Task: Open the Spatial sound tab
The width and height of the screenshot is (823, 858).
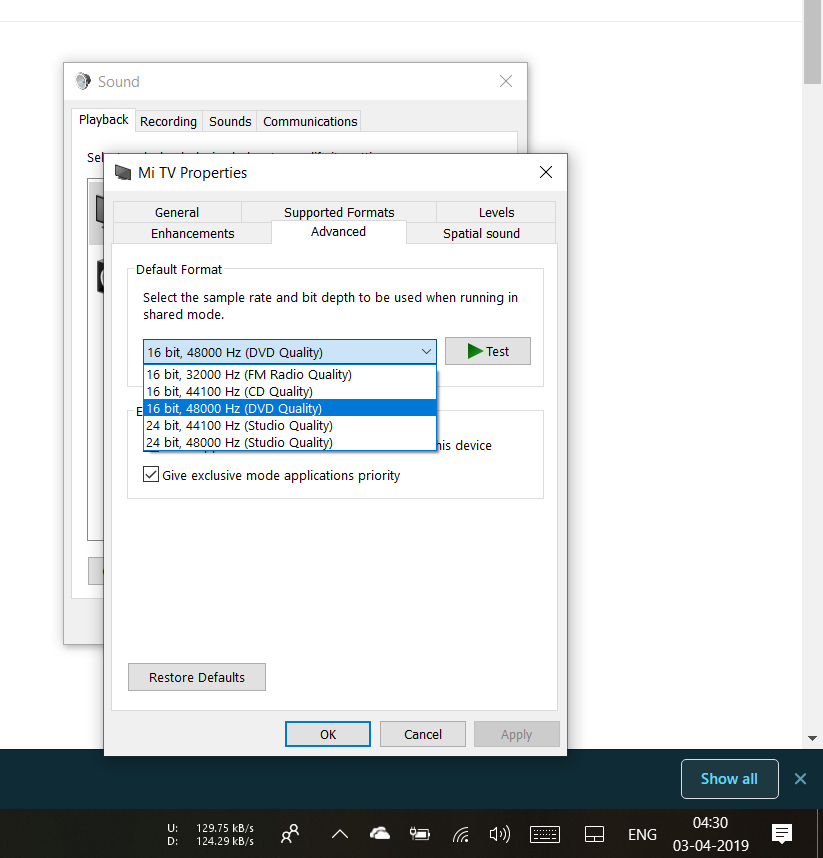Action: [481, 233]
